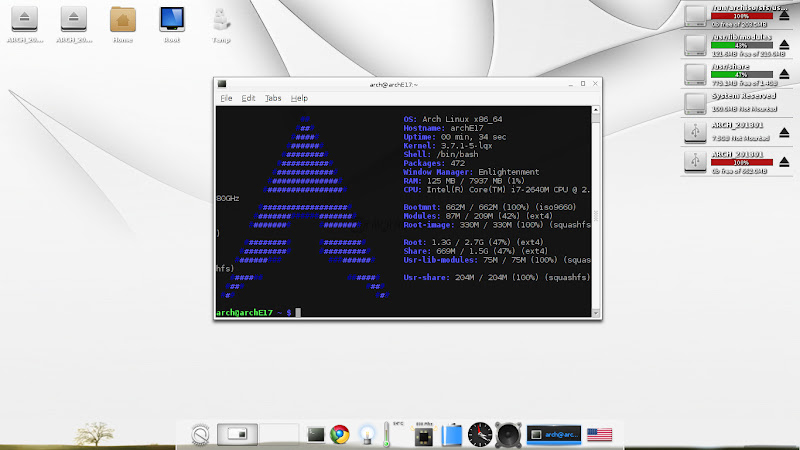800x450 pixels.
Task: Eject the /usr/share volume
Action: click(x=784, y=74)
